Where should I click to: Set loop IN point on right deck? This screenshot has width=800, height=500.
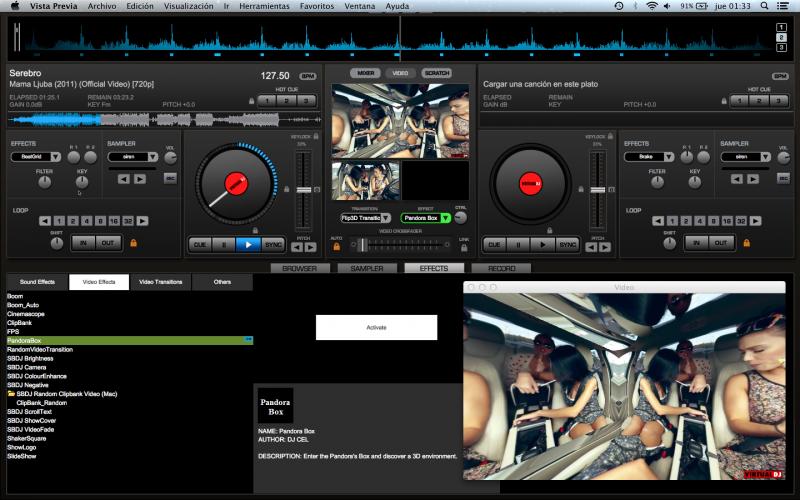click(x=696, y=243)
